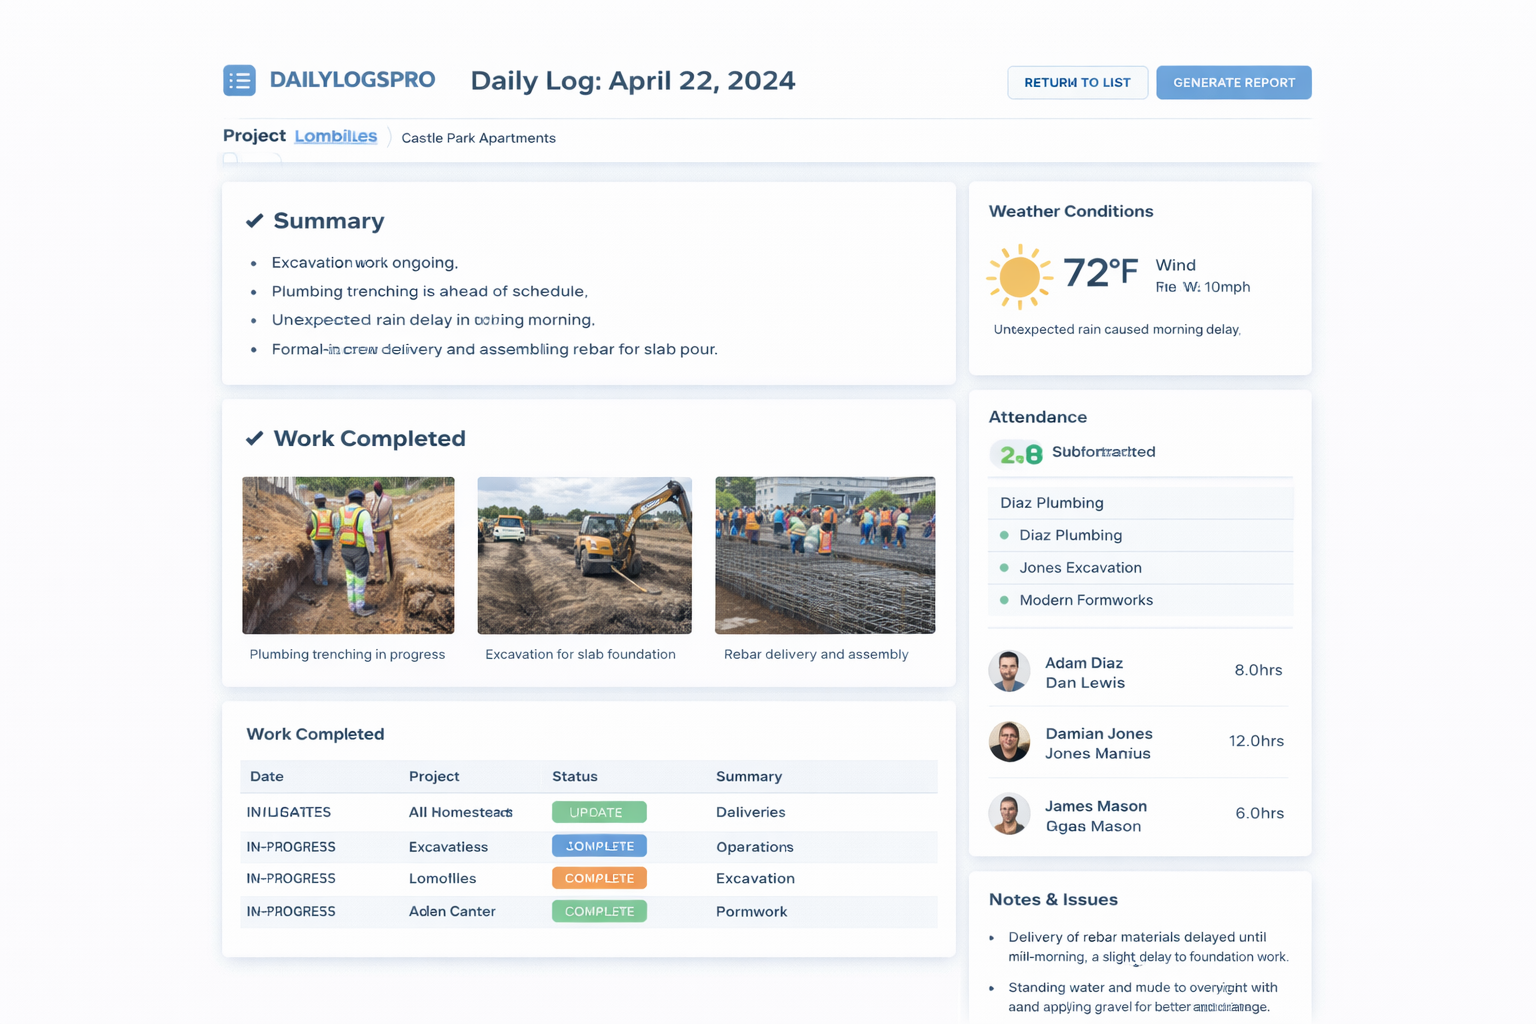
Task: Sort the table by the Status column
Action: pos(575,776)
